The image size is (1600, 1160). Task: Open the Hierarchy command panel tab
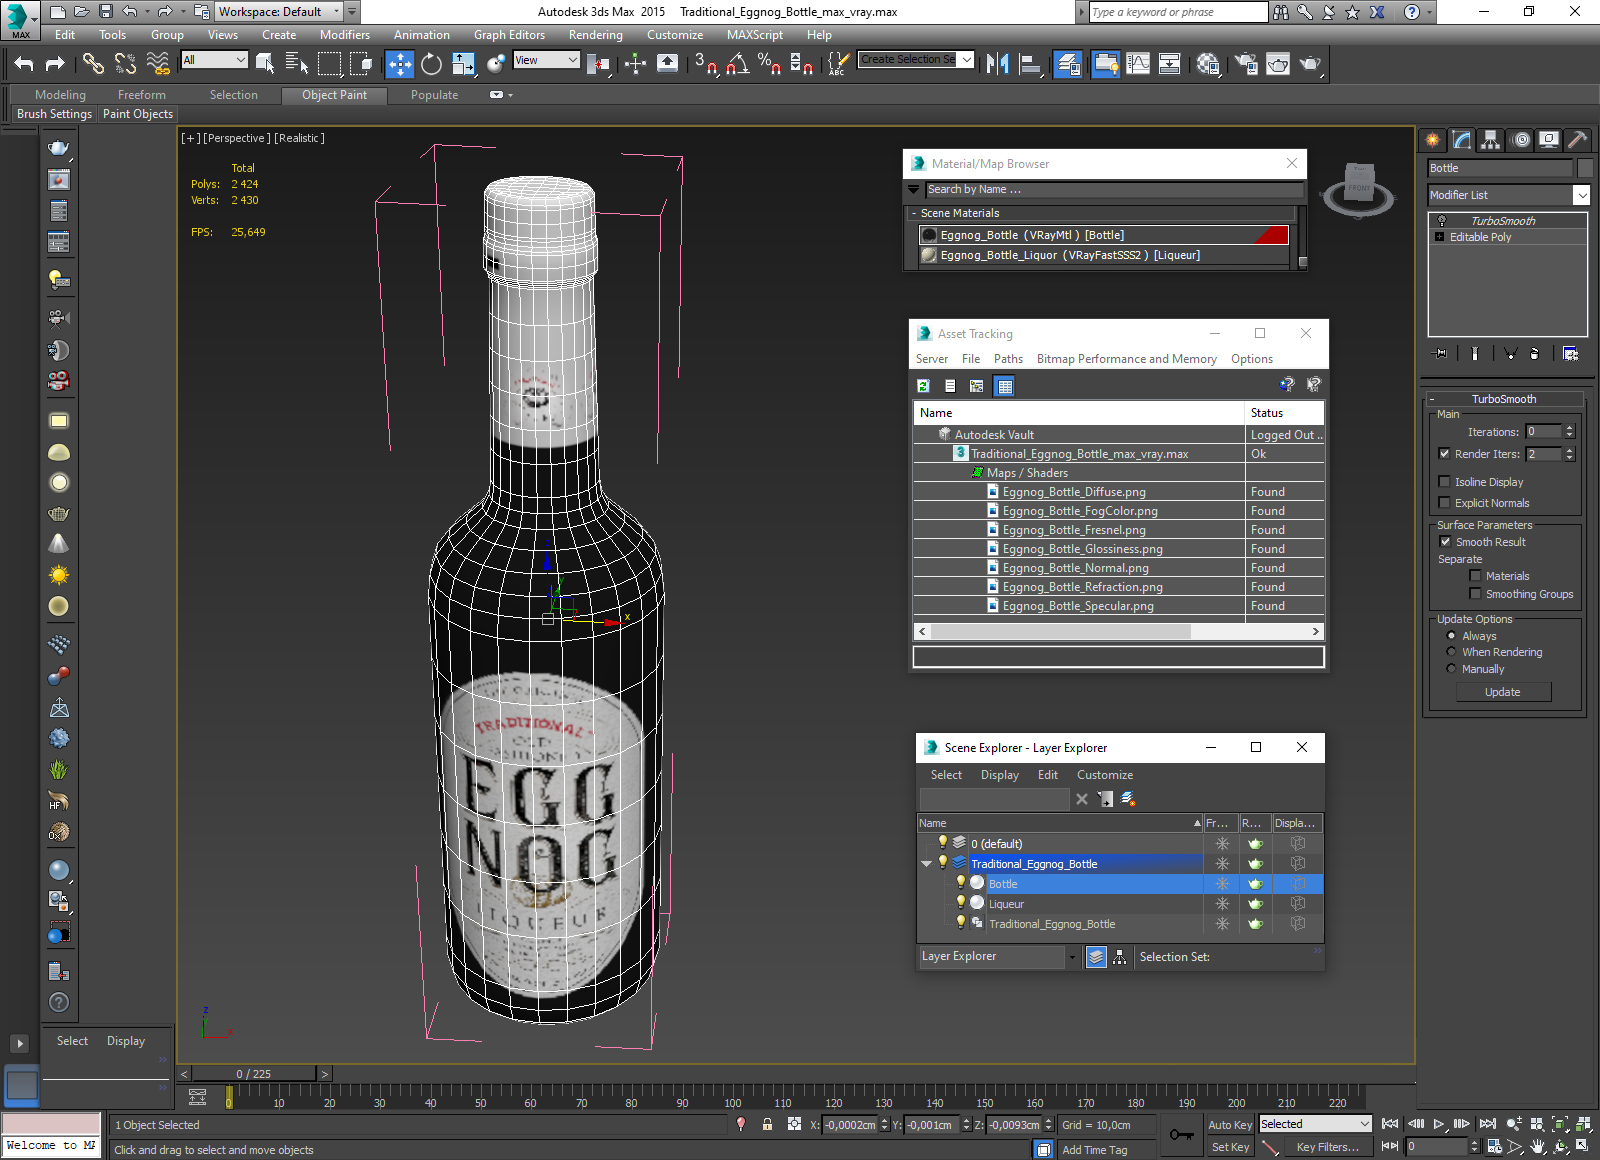(x=1491, y=140)
